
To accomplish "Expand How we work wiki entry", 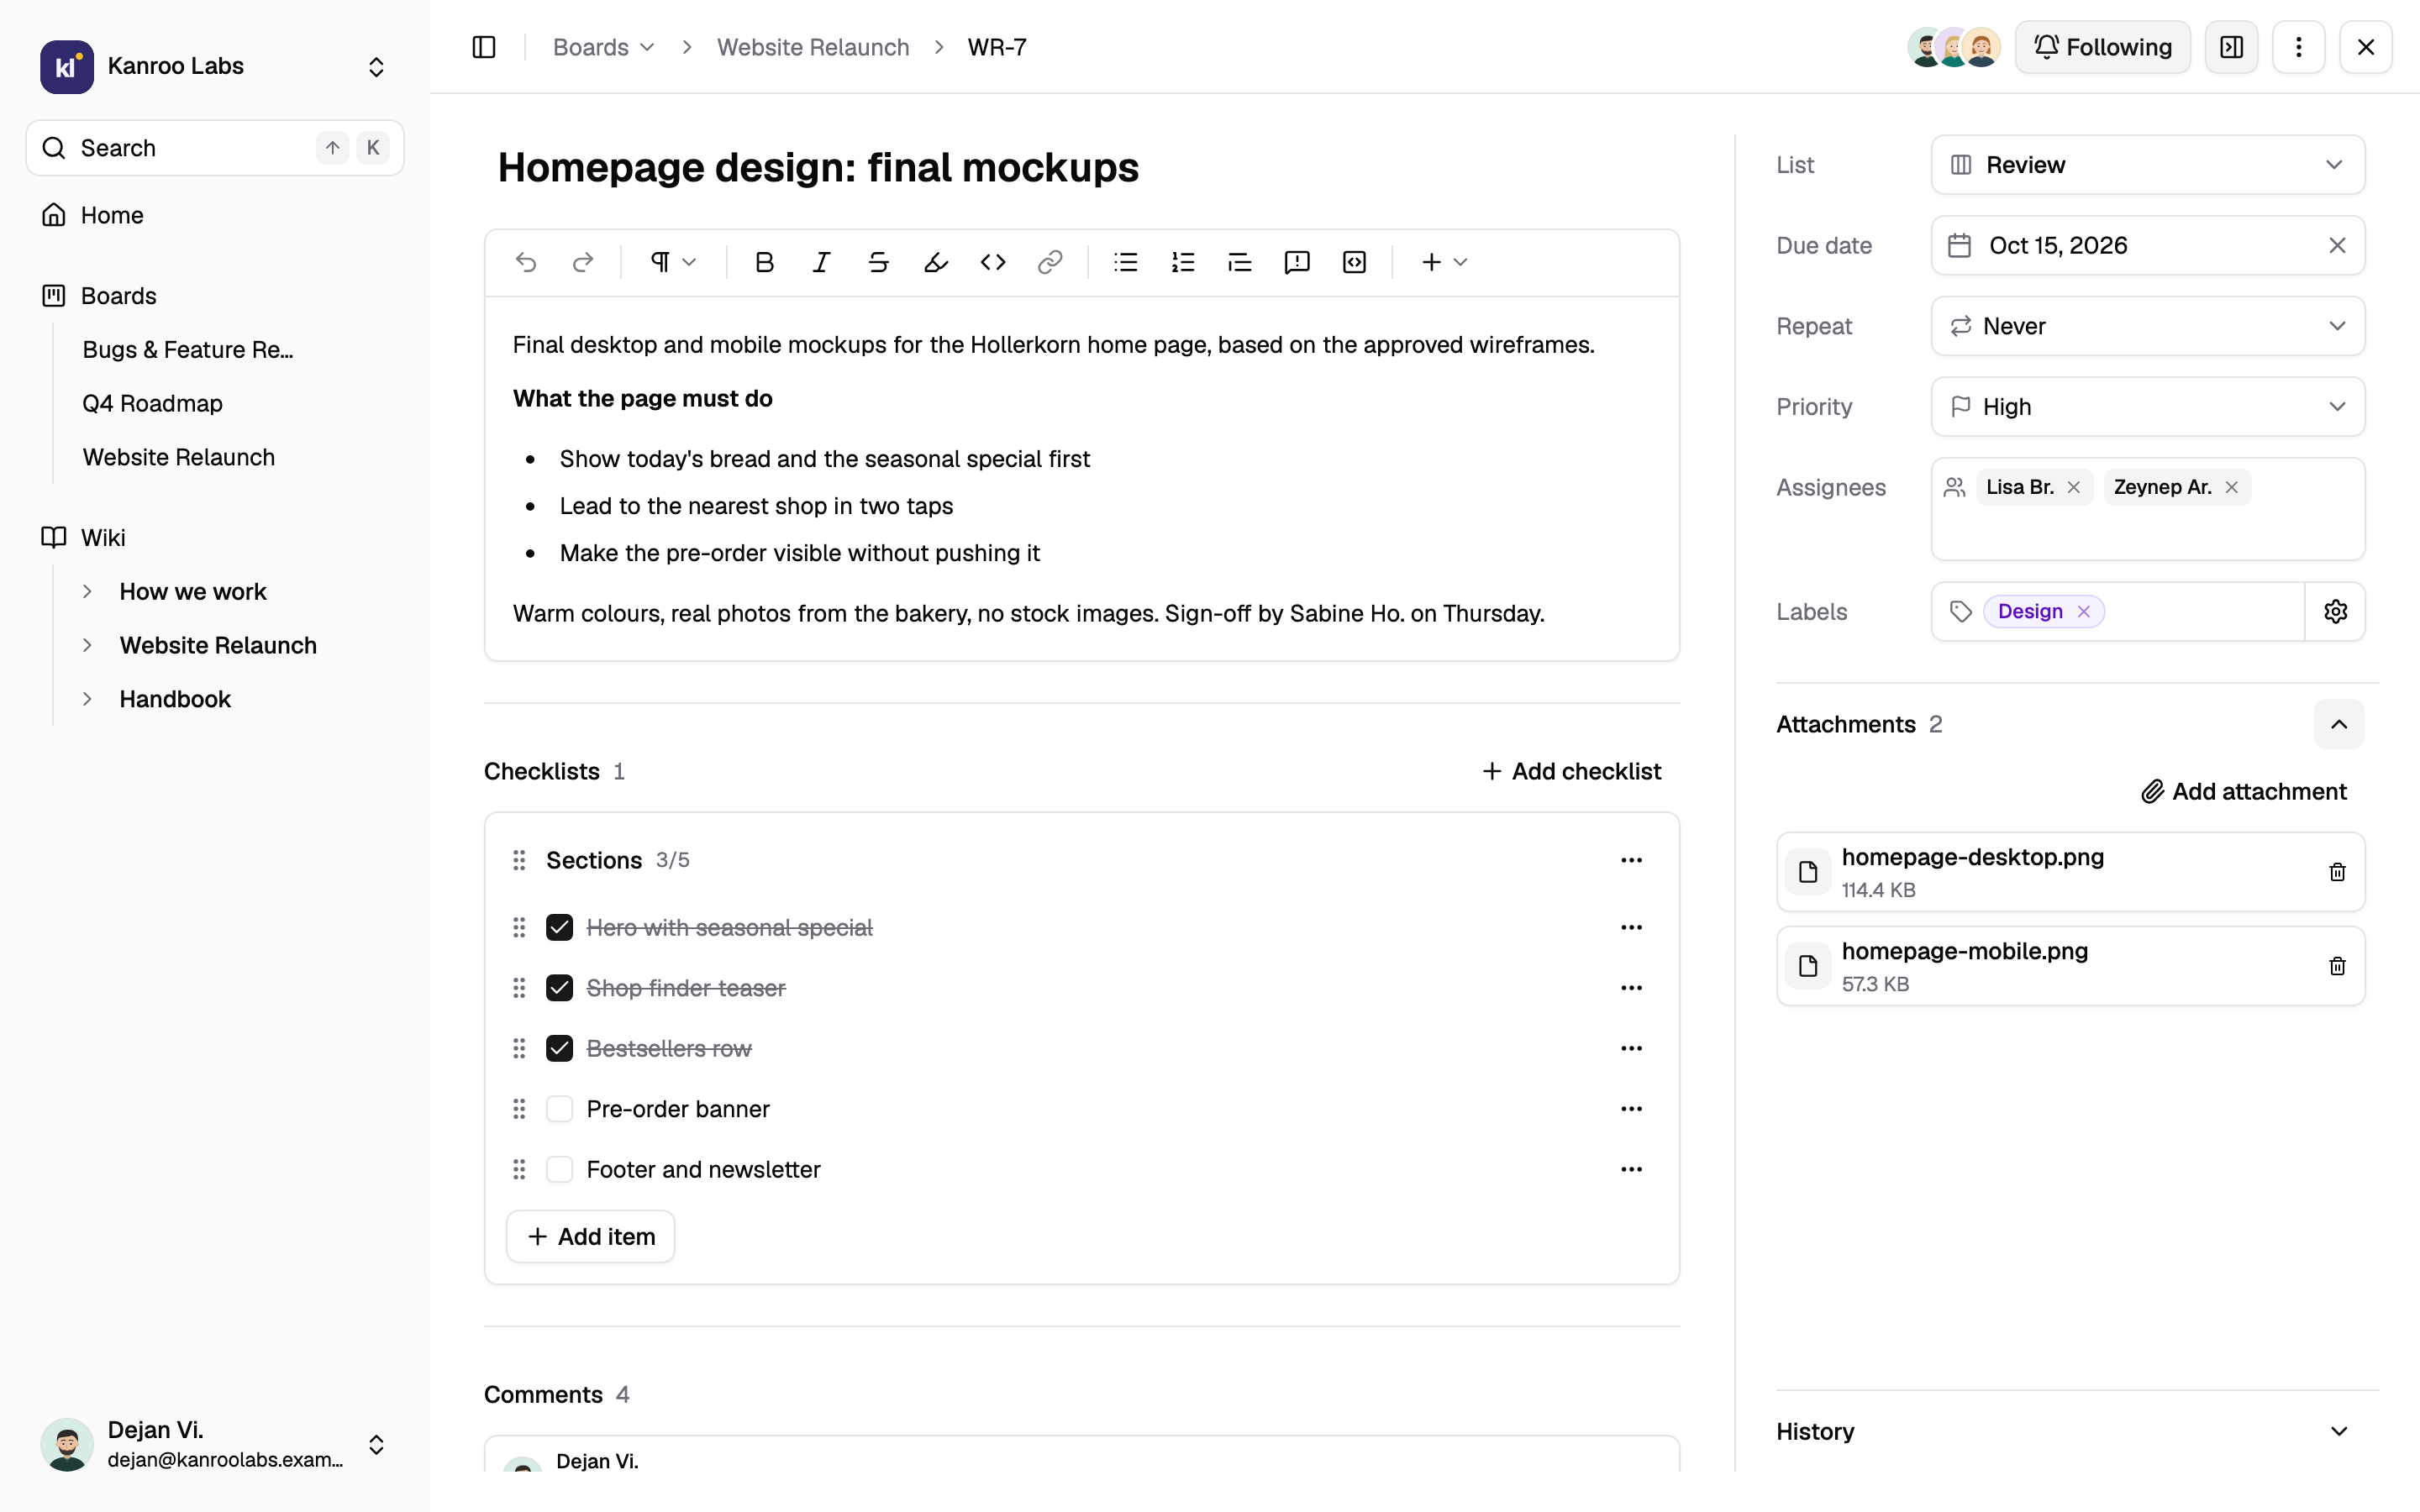I will point(87,591).
